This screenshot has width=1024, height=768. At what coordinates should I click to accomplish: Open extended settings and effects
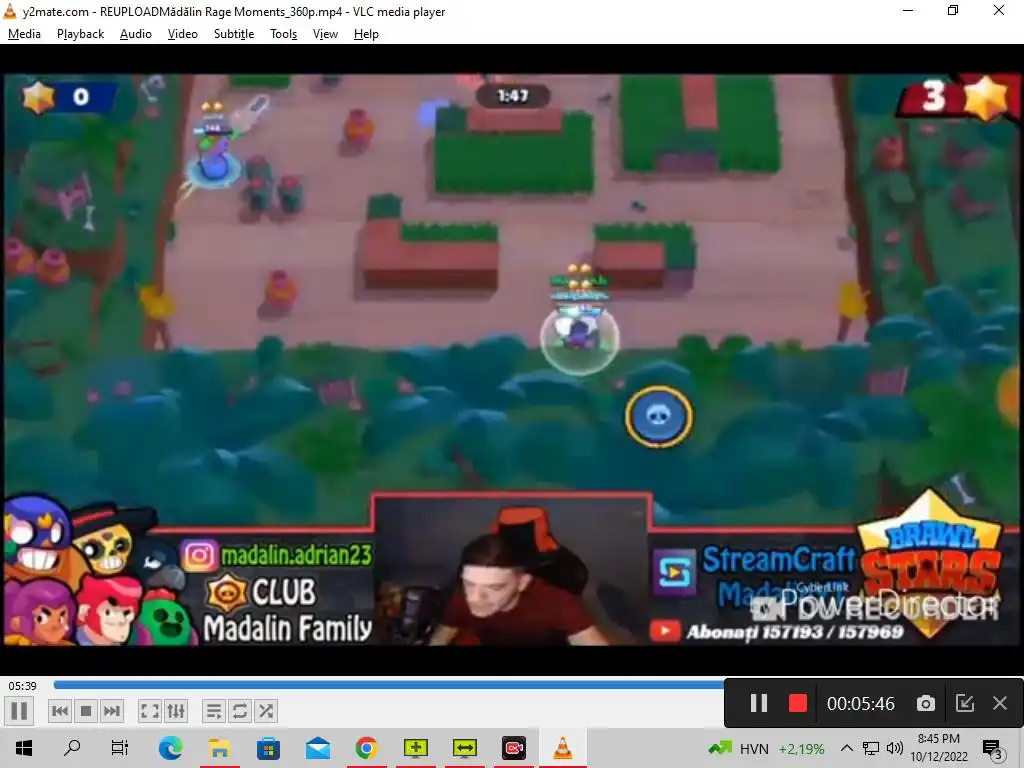(176, 711)
